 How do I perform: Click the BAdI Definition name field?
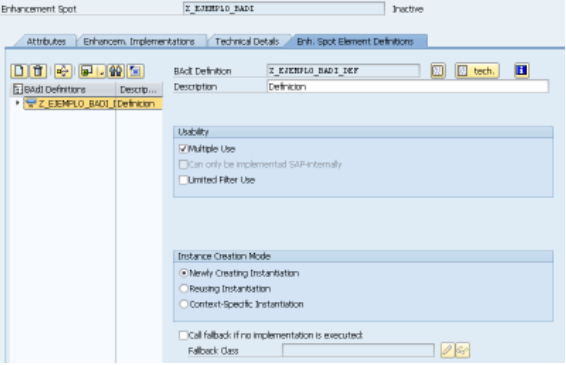point(343,70)
